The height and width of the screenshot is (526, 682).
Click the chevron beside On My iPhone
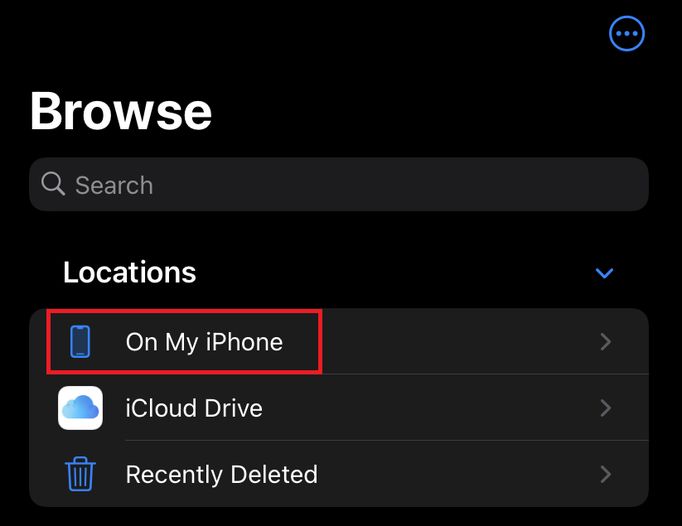point(605,342)
